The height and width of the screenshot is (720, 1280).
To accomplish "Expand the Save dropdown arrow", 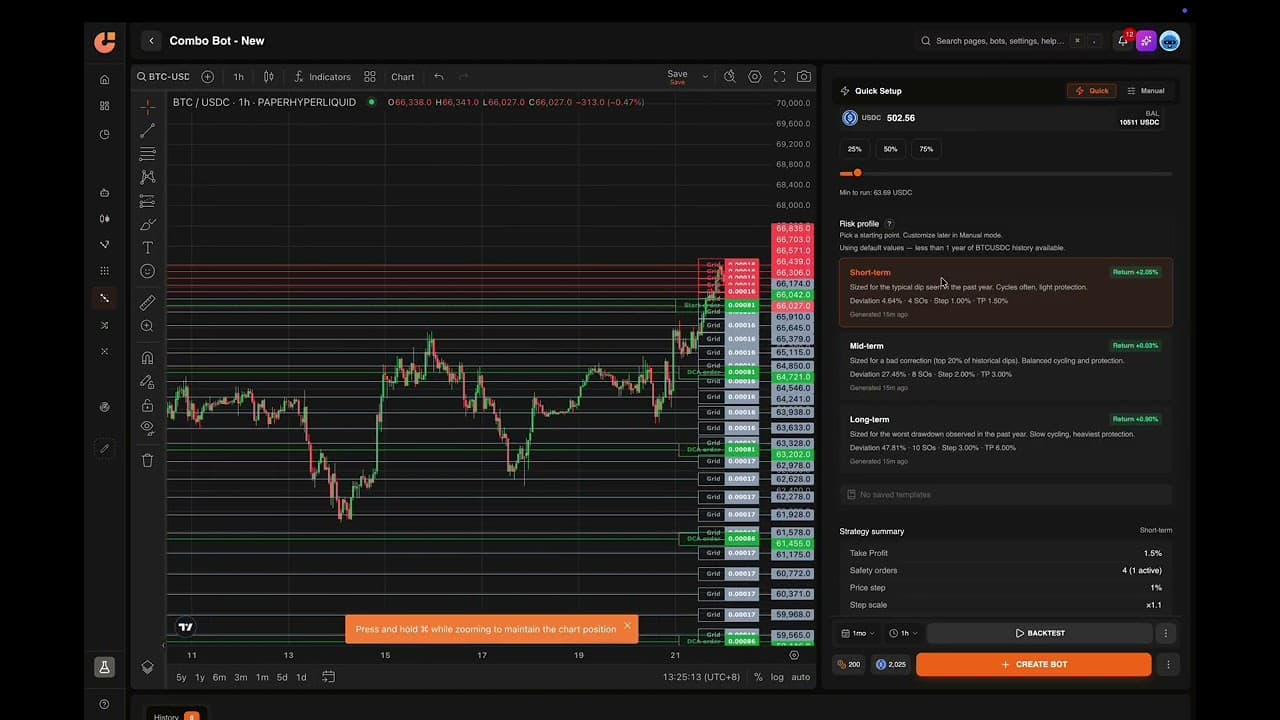I will coord(705,77).
